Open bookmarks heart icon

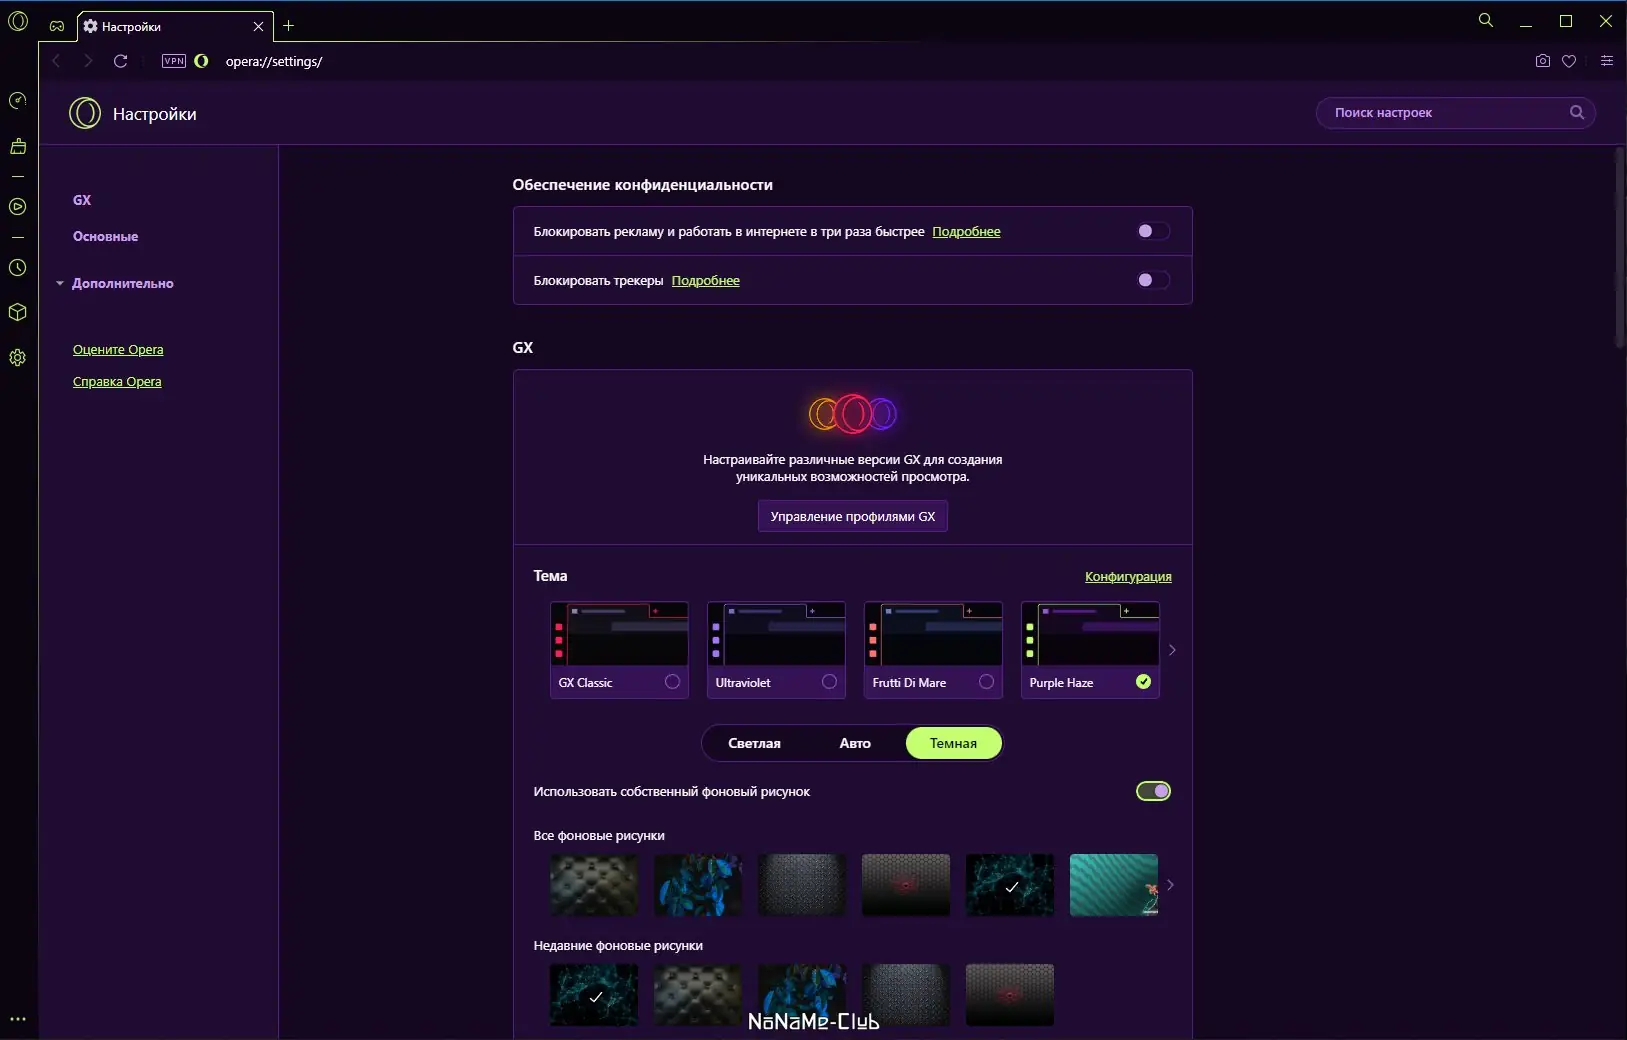coord(1569,61)
